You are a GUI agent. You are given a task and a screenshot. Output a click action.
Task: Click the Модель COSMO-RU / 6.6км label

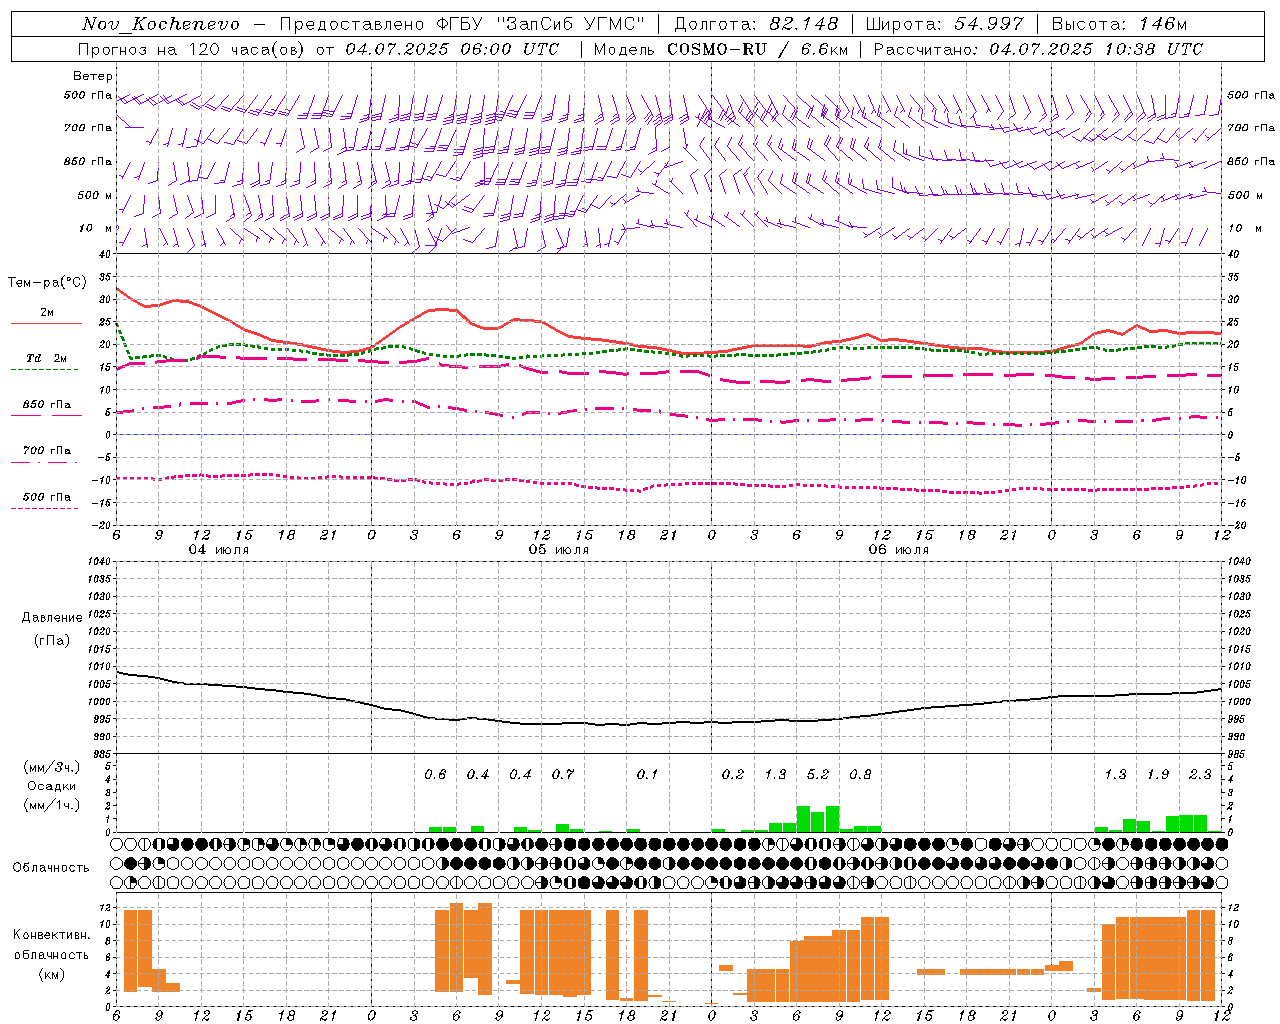pyautogui.click(x=721, y=49)
